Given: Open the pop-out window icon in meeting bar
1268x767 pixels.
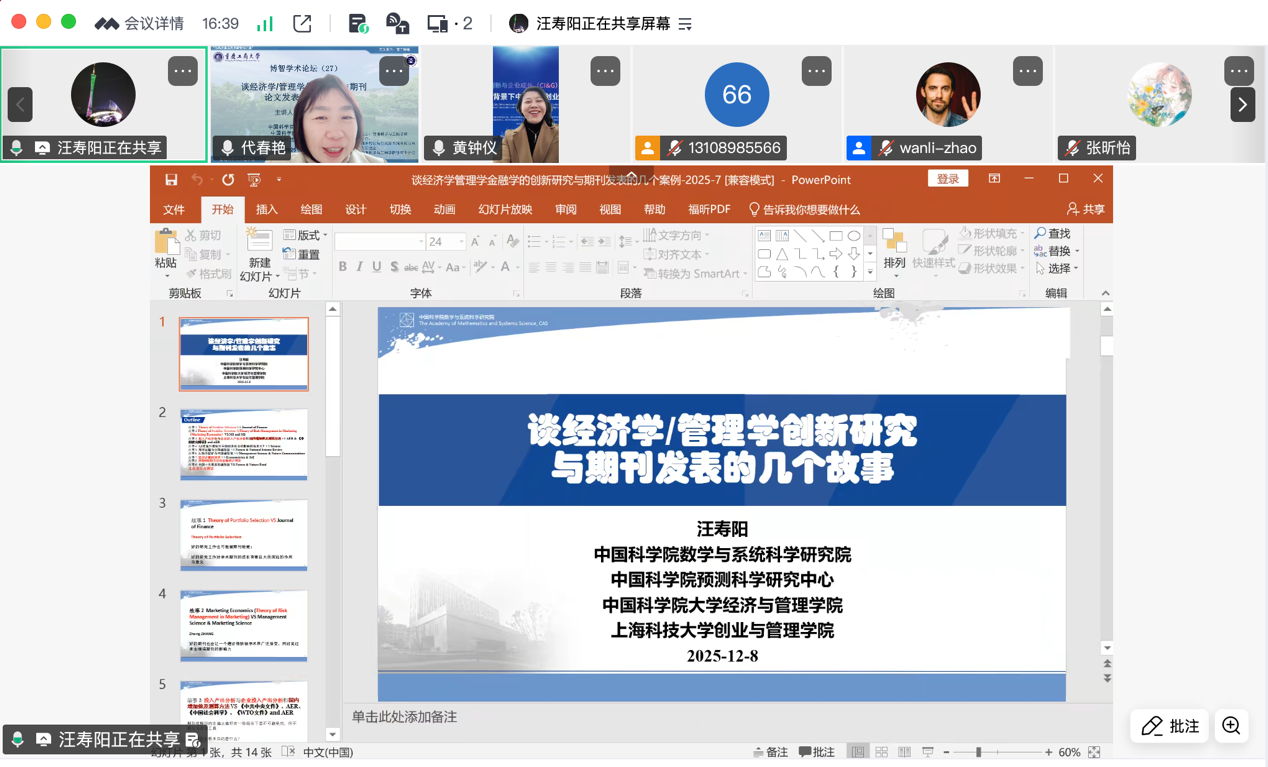Looking at the screenshot, I should click(x=302, y=23).
